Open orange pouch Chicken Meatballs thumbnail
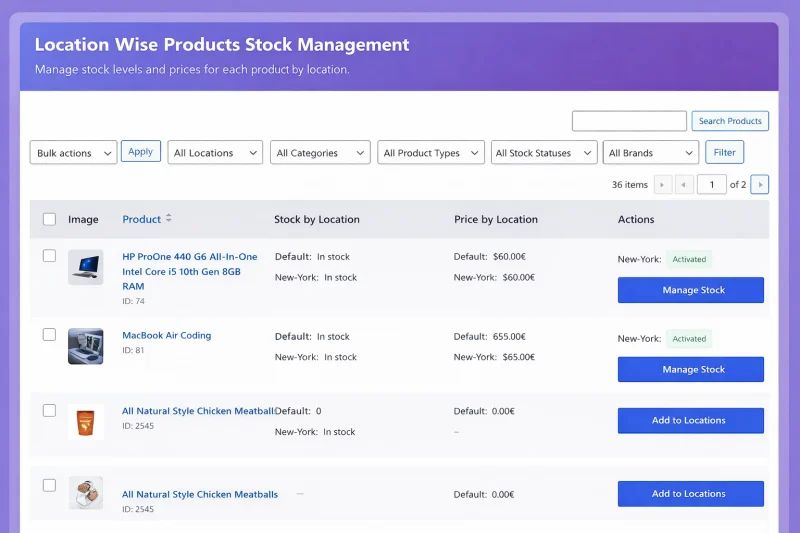This screenshot has height=533, width=800. pos(86,422)
